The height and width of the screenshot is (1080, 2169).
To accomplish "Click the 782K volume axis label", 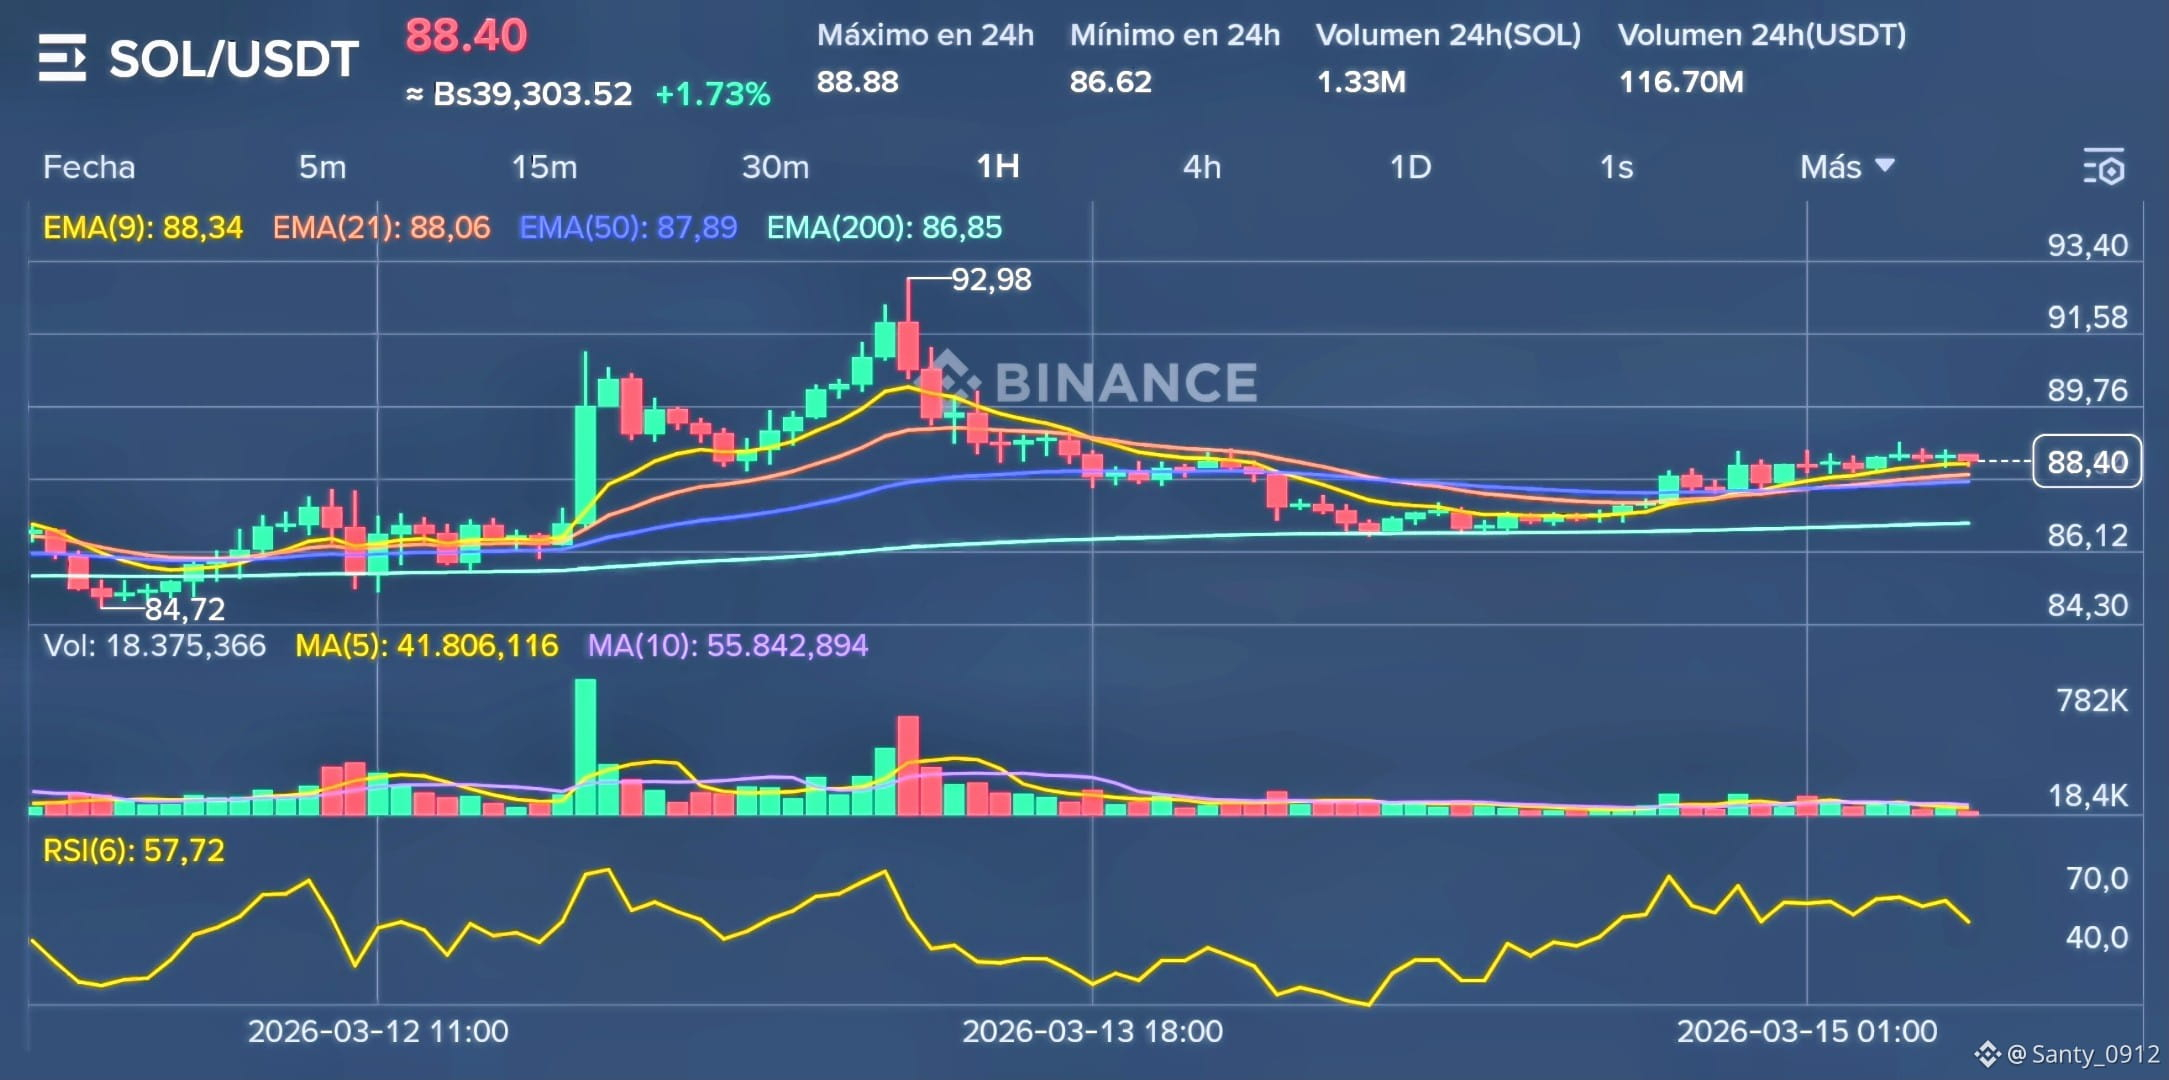I will pyautogui.click(x=2092, y=700).
